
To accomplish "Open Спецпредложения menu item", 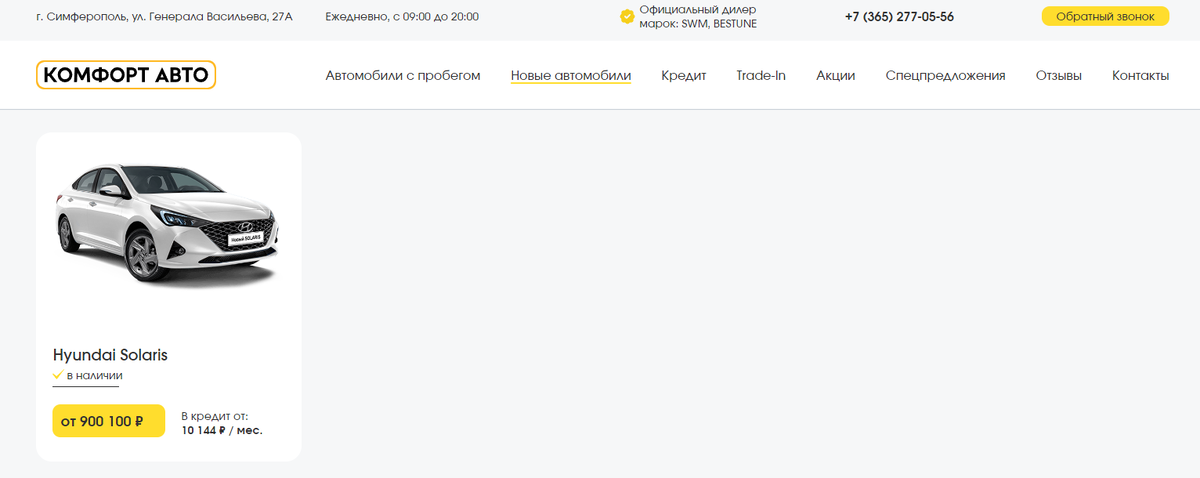I will [946, 75].
